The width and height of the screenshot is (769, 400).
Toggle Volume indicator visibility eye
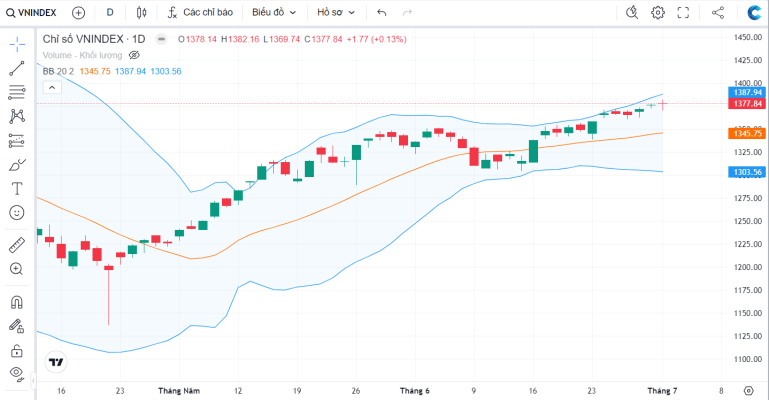[x=134, y=55]
